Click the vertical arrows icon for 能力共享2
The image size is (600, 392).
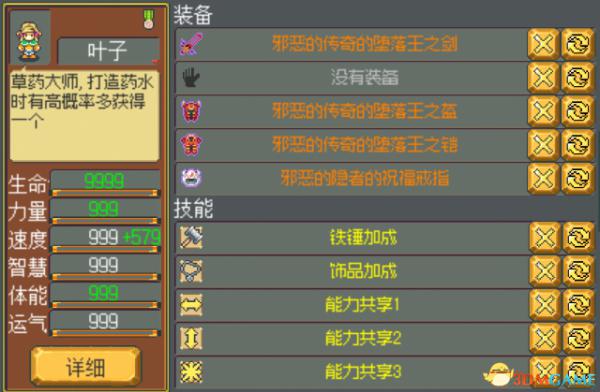click(x=191, y=338)
